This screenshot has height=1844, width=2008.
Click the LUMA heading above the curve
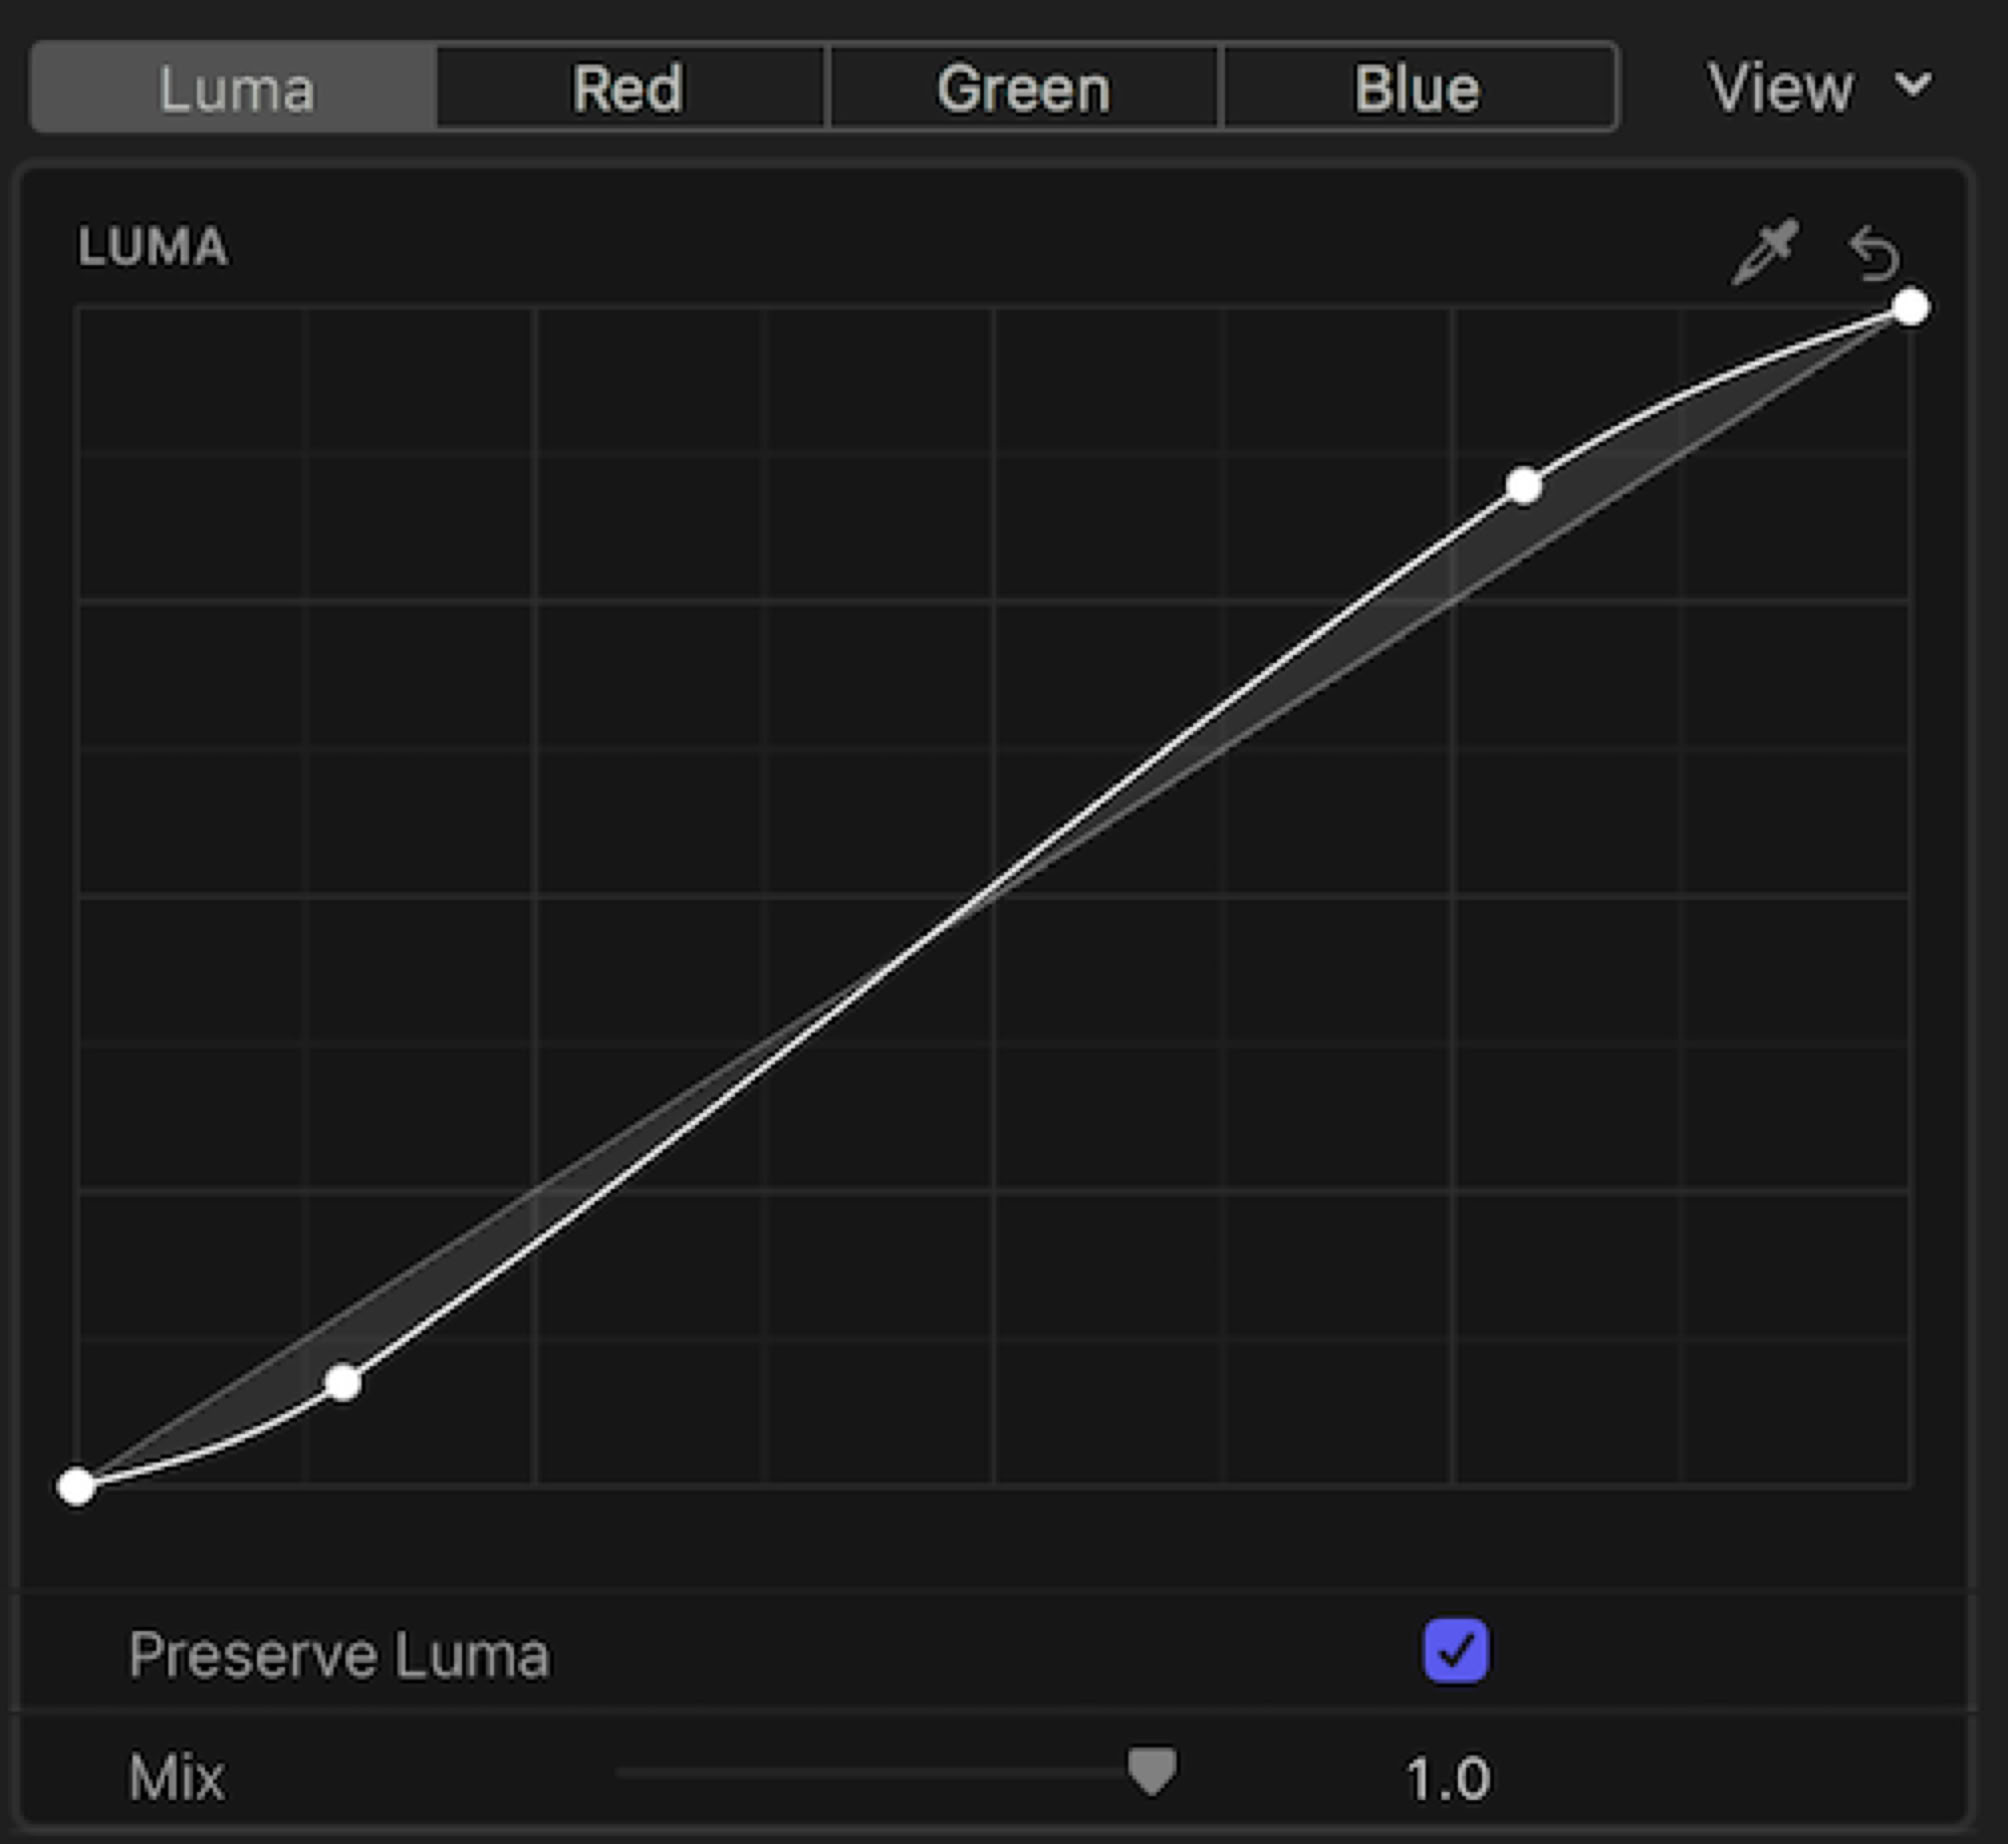click(153, 247)
